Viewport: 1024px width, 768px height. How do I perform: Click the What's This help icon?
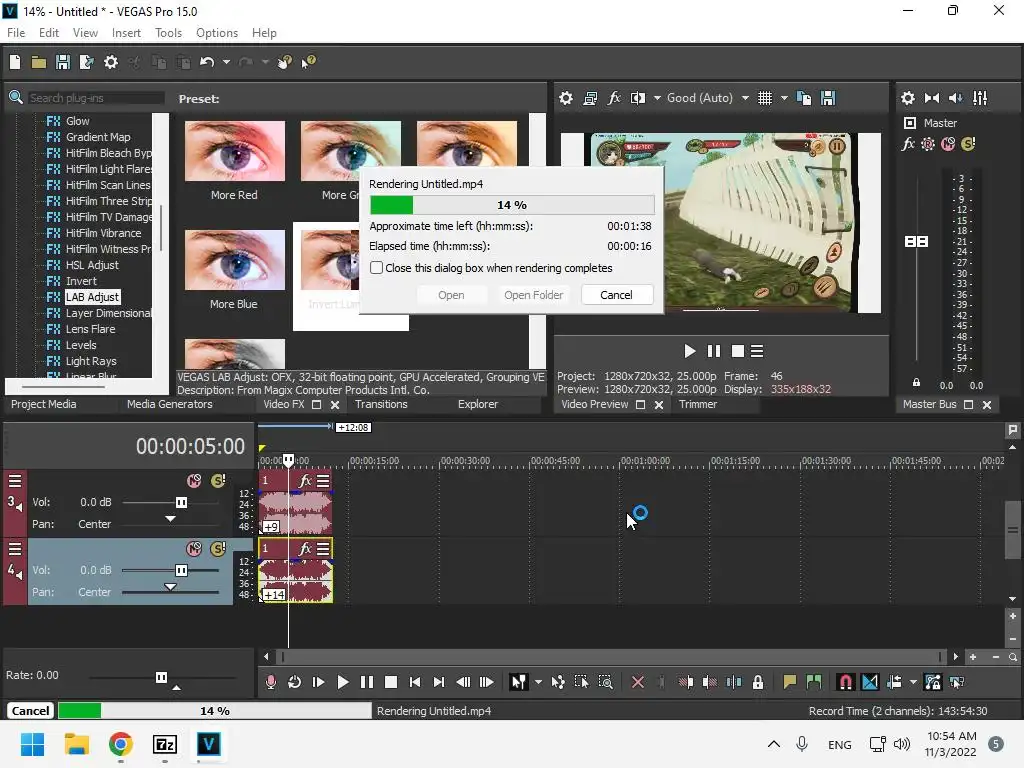308,62
